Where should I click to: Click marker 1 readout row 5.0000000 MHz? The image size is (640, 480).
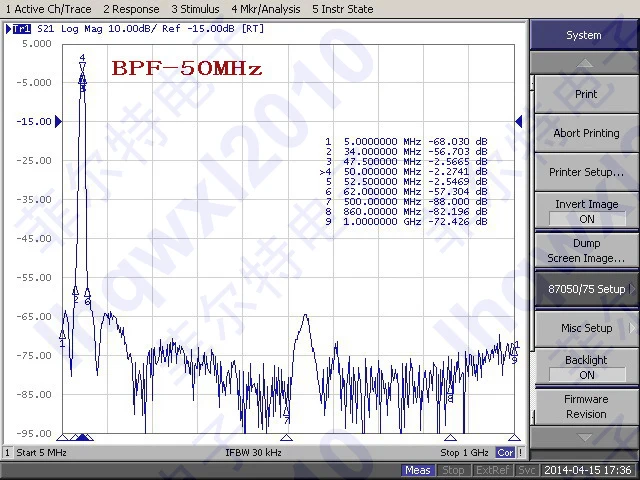pos(406,141)
